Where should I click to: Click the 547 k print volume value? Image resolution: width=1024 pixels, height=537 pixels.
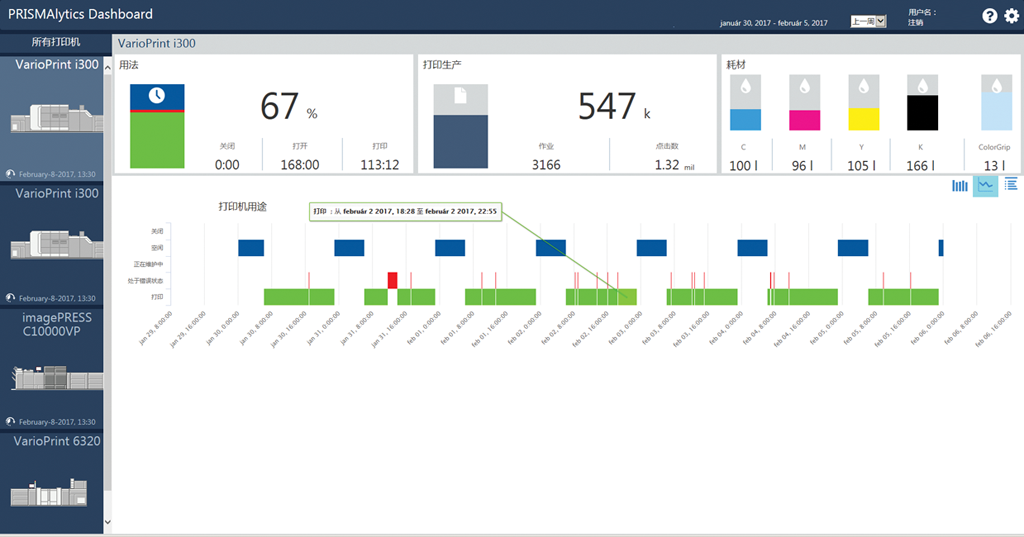coord(614,106)
